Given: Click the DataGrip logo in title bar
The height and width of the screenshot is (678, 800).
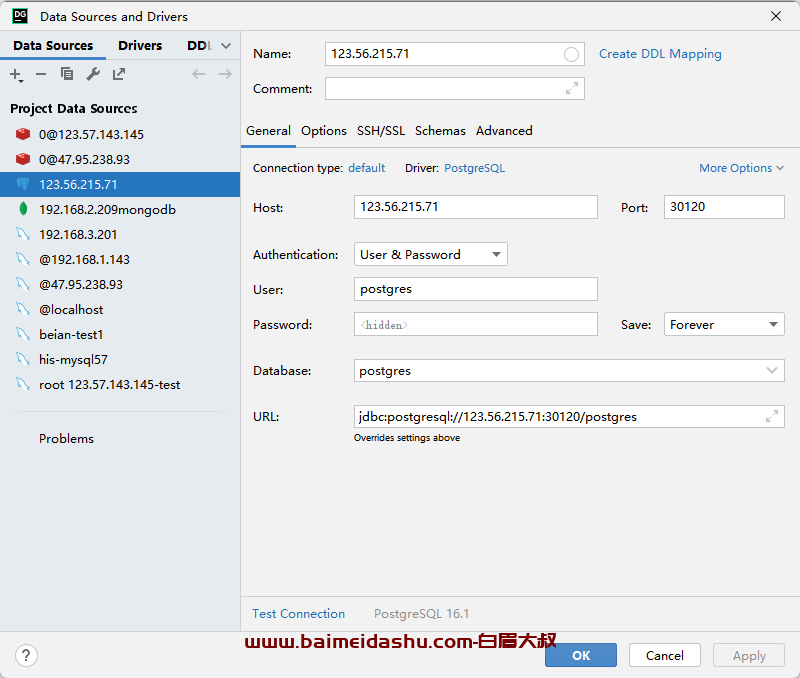Looking at the screenshot, I should pos(20,16).
